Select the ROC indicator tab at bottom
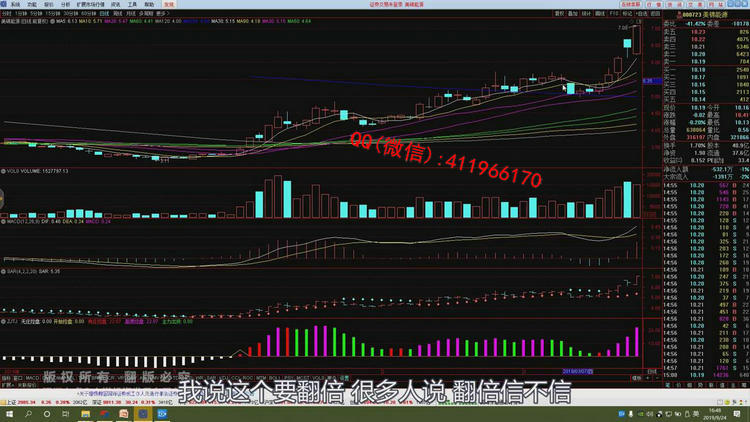Image resolution: width=750 pixels, height=422 pixels. [248, 378]
